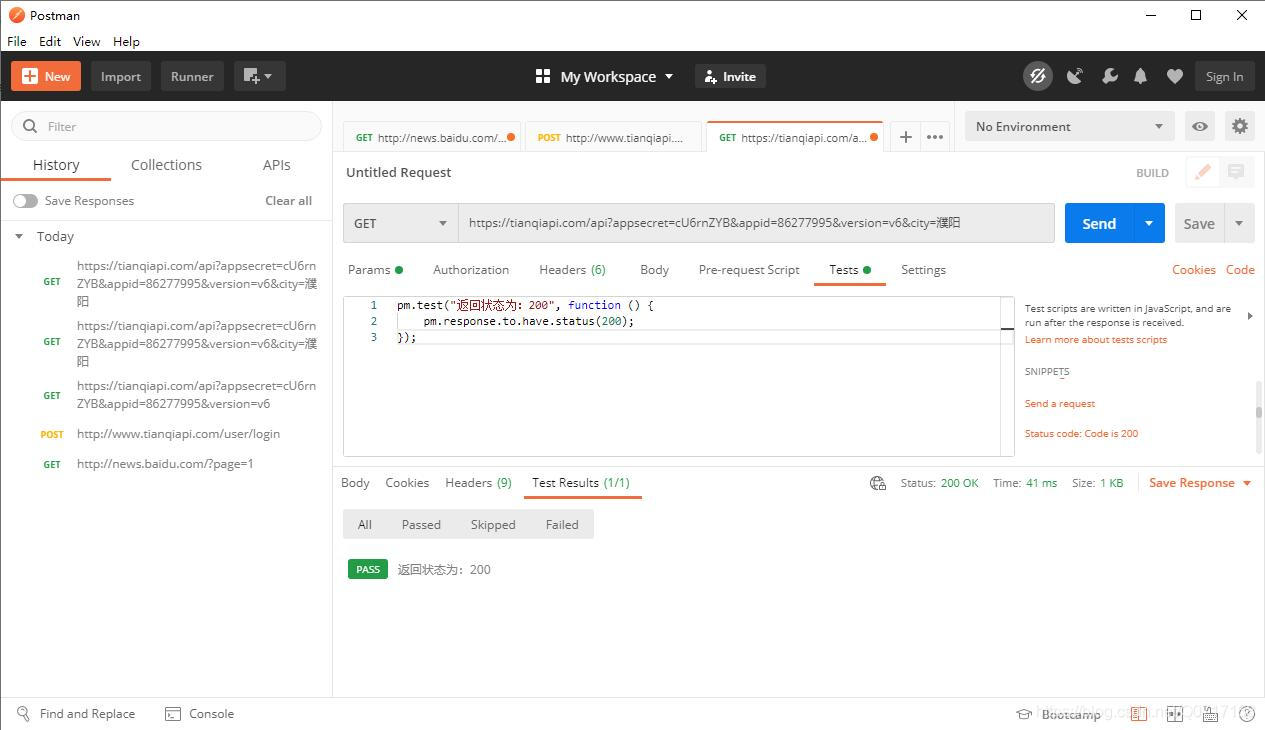Open the Send button dropdown arrow
Image resolution: width=1265 pixels, height=730 pixels.
click(x=1149, y=223)
